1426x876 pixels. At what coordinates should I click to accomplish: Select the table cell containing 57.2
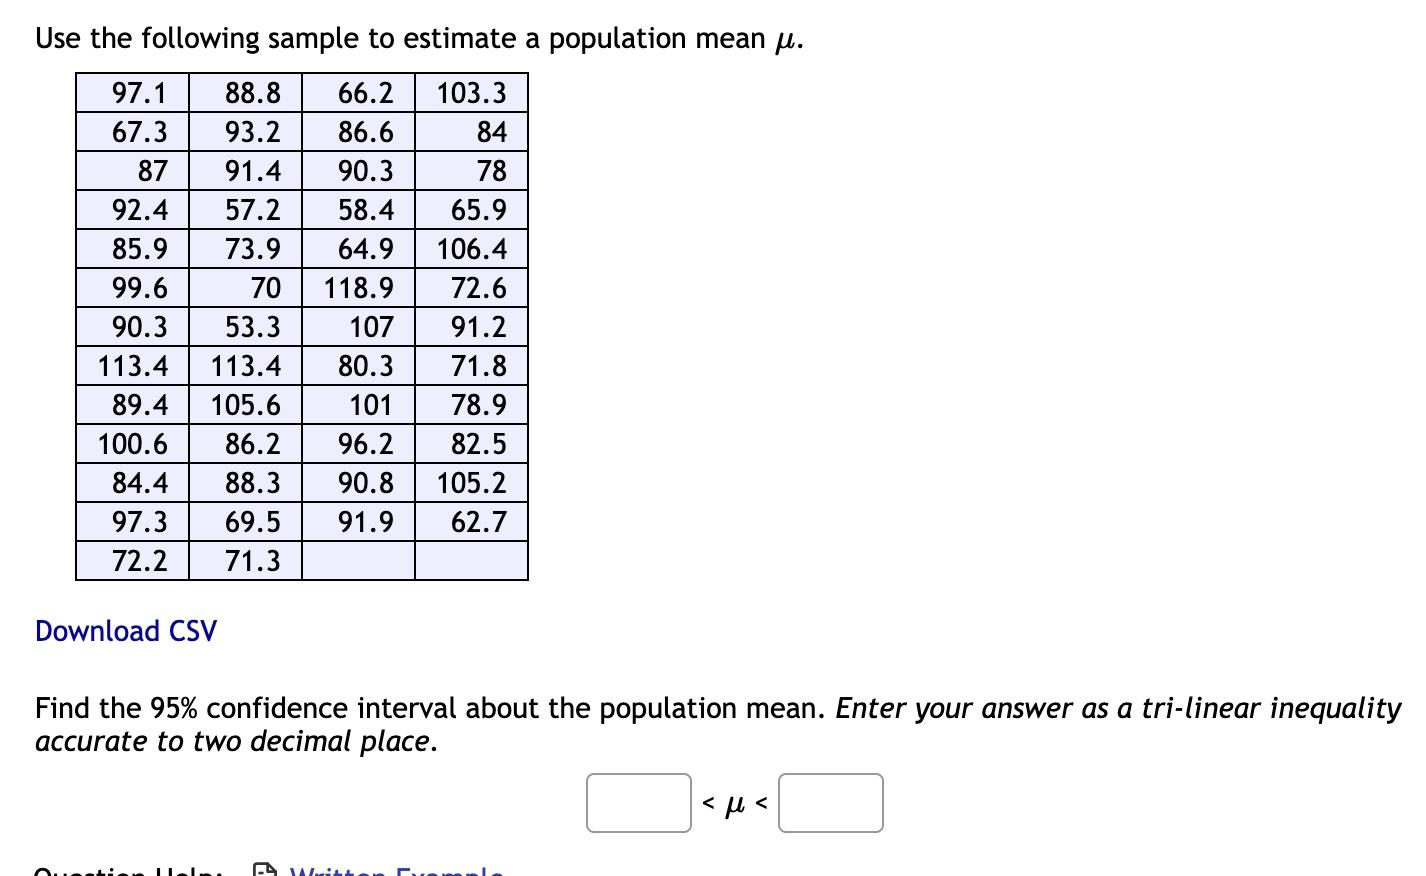244,209
